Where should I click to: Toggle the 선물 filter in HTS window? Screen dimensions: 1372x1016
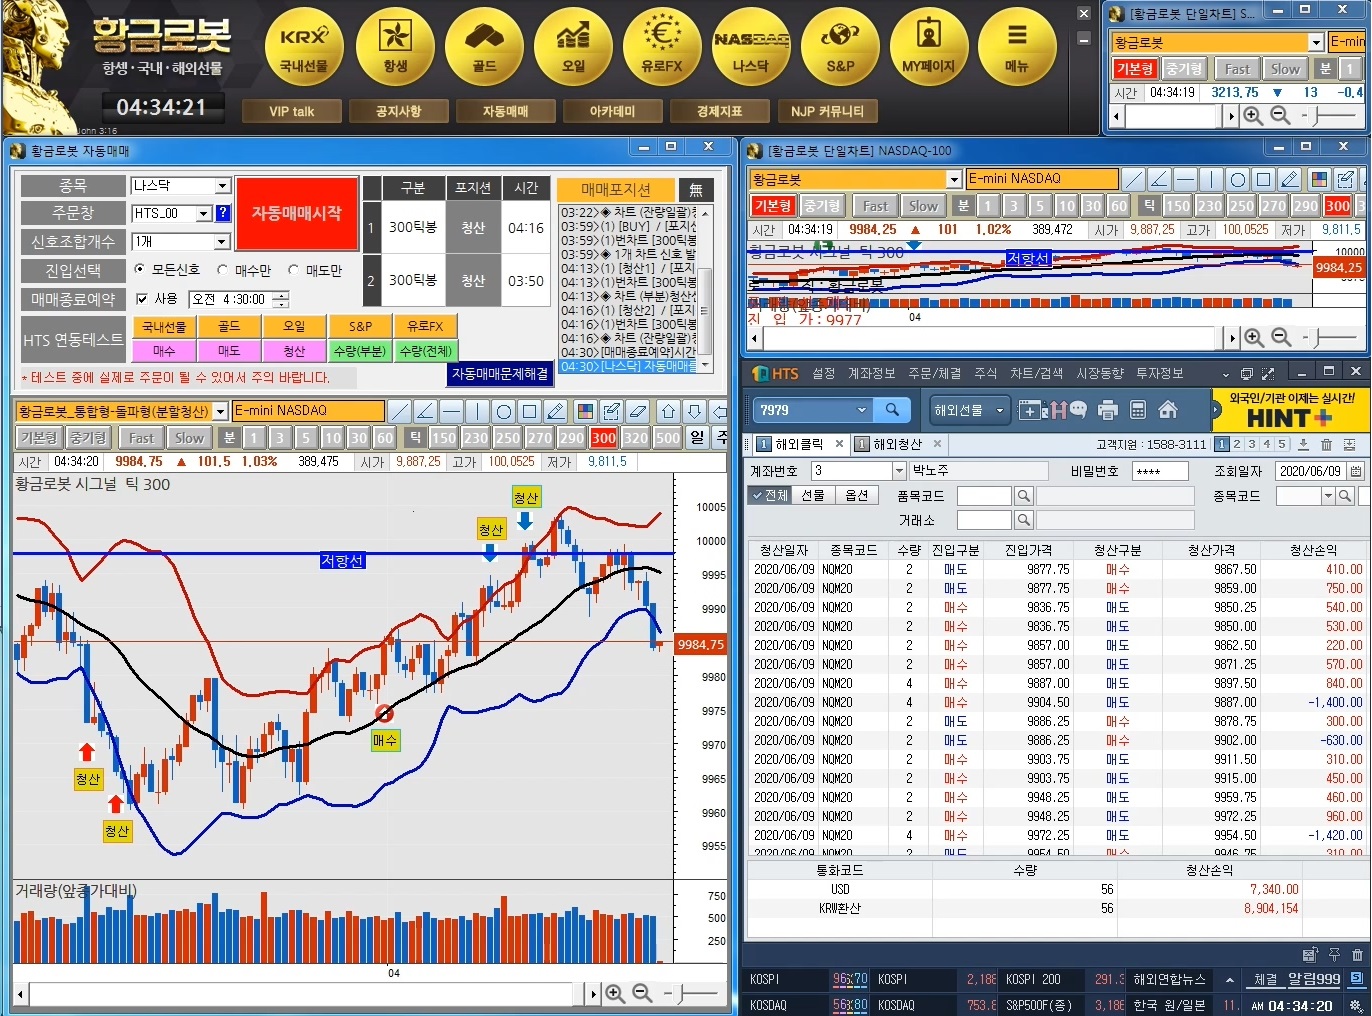[x=813, y=495]
